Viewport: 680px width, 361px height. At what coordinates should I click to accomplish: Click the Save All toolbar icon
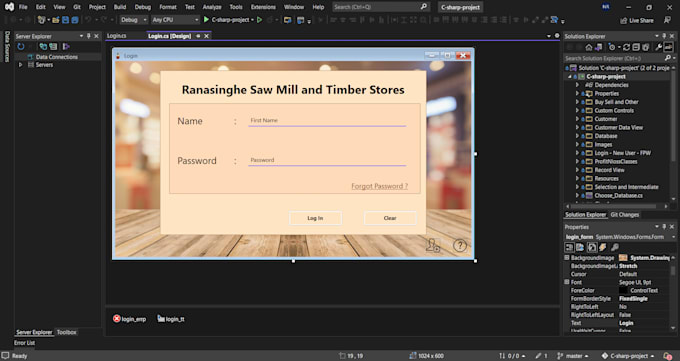click(75, 20)
